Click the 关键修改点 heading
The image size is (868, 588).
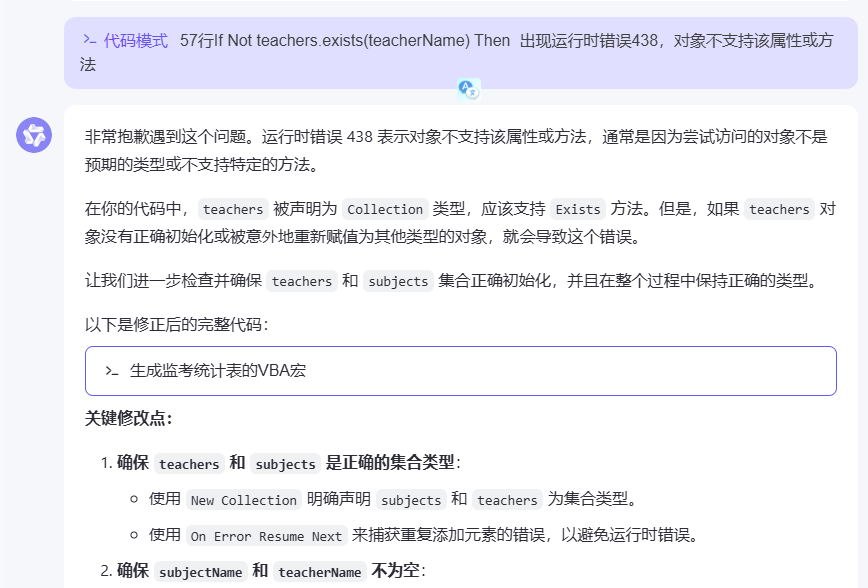[x=128, y=419]
